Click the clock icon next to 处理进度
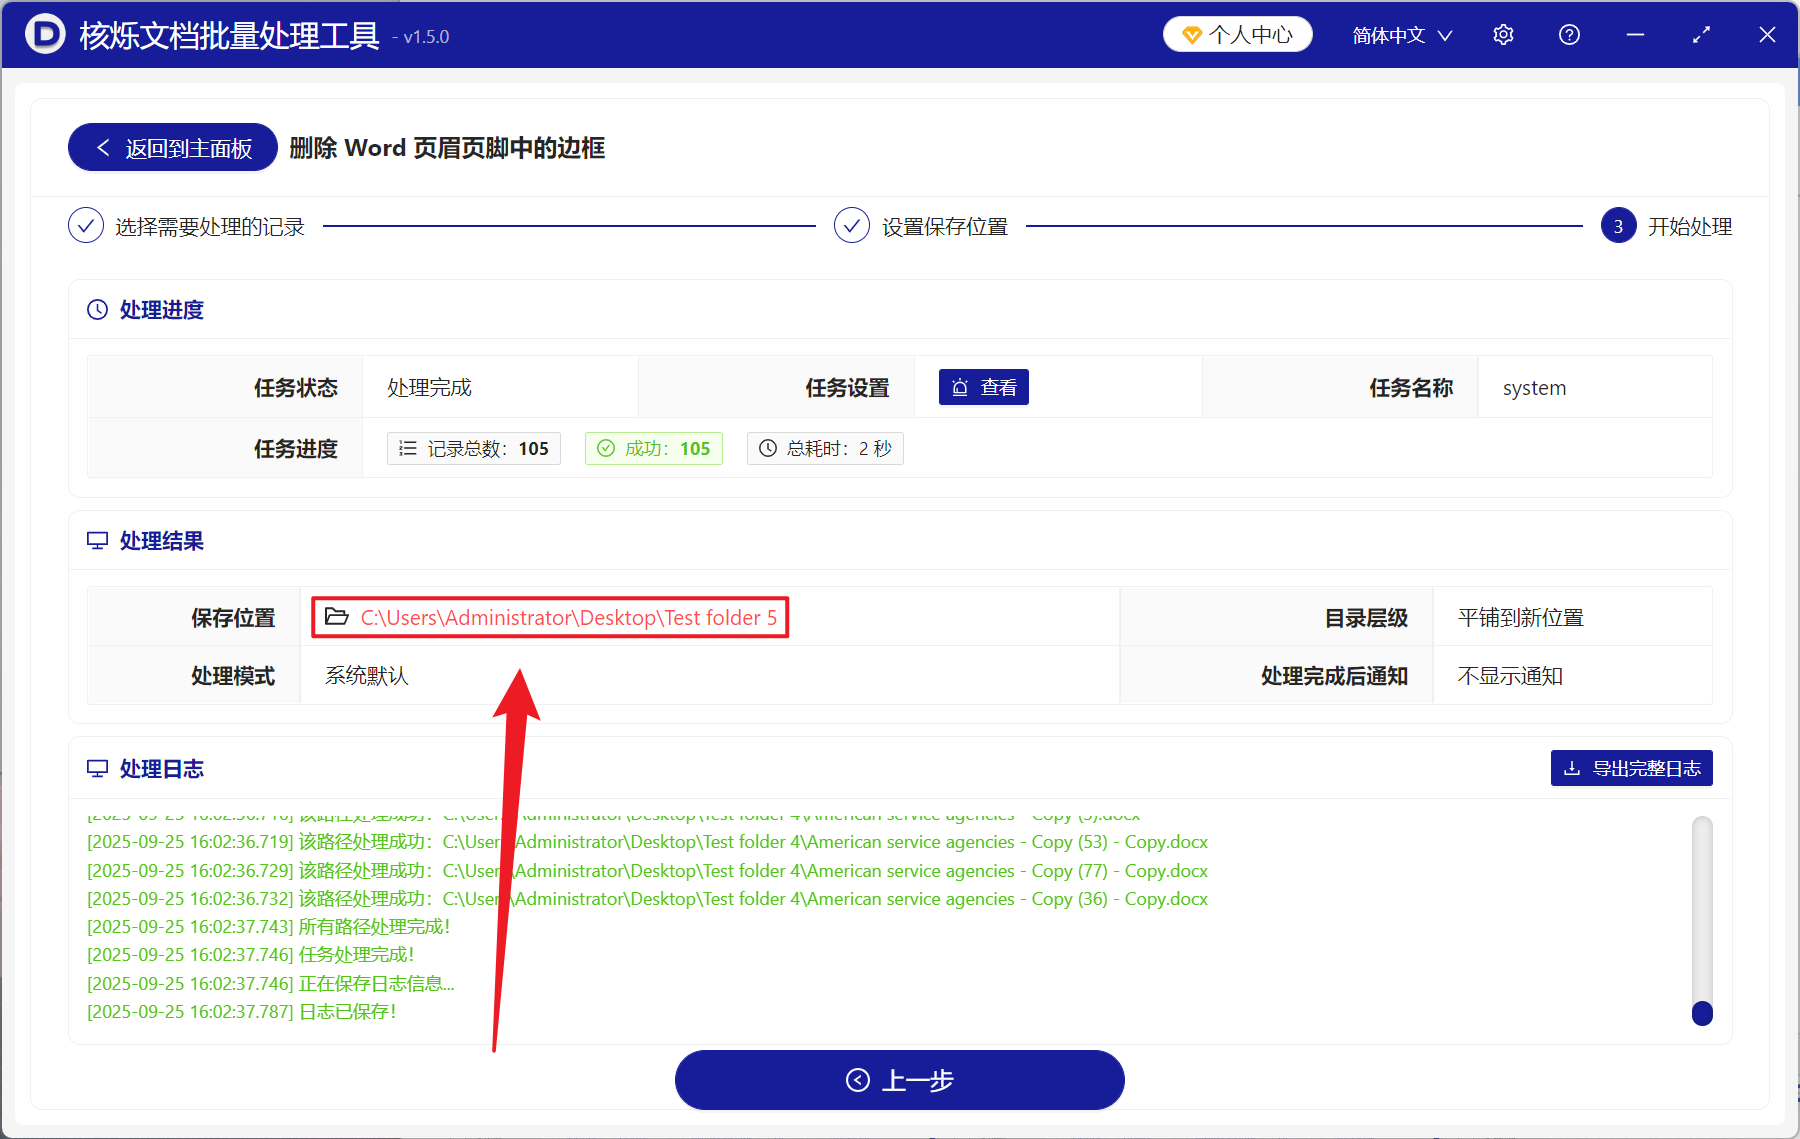1800x1139 pixels. [96, 309]
